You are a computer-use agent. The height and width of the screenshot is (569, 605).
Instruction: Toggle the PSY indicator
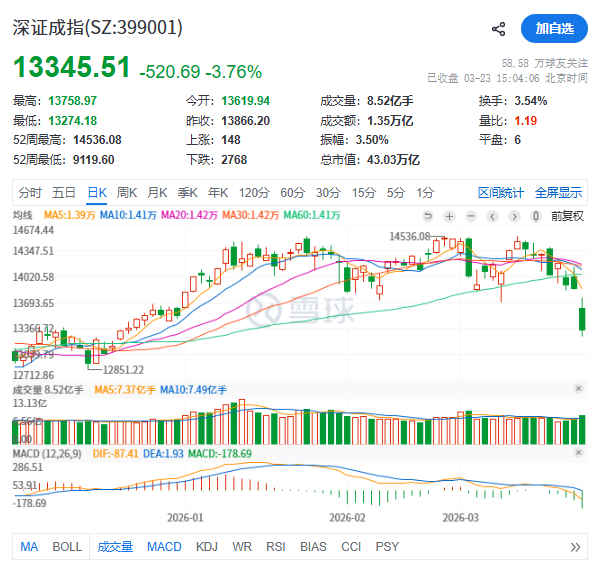tap(387, 547)
